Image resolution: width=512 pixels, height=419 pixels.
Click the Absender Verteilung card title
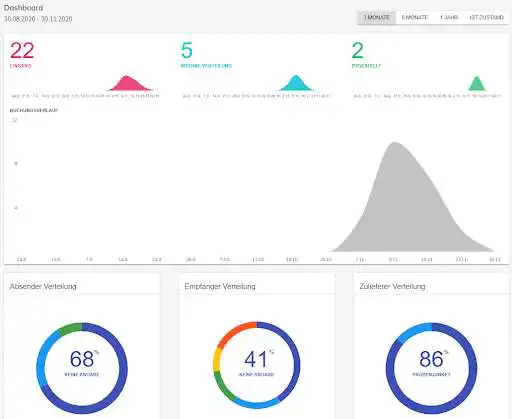(43, 286)
